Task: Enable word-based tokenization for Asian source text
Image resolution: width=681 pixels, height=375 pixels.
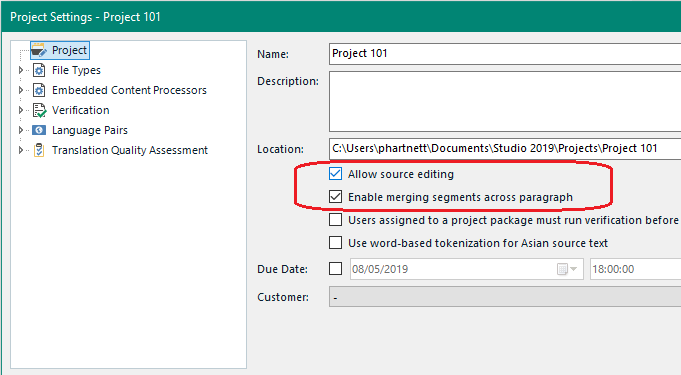Action: (x=335, y=242)
